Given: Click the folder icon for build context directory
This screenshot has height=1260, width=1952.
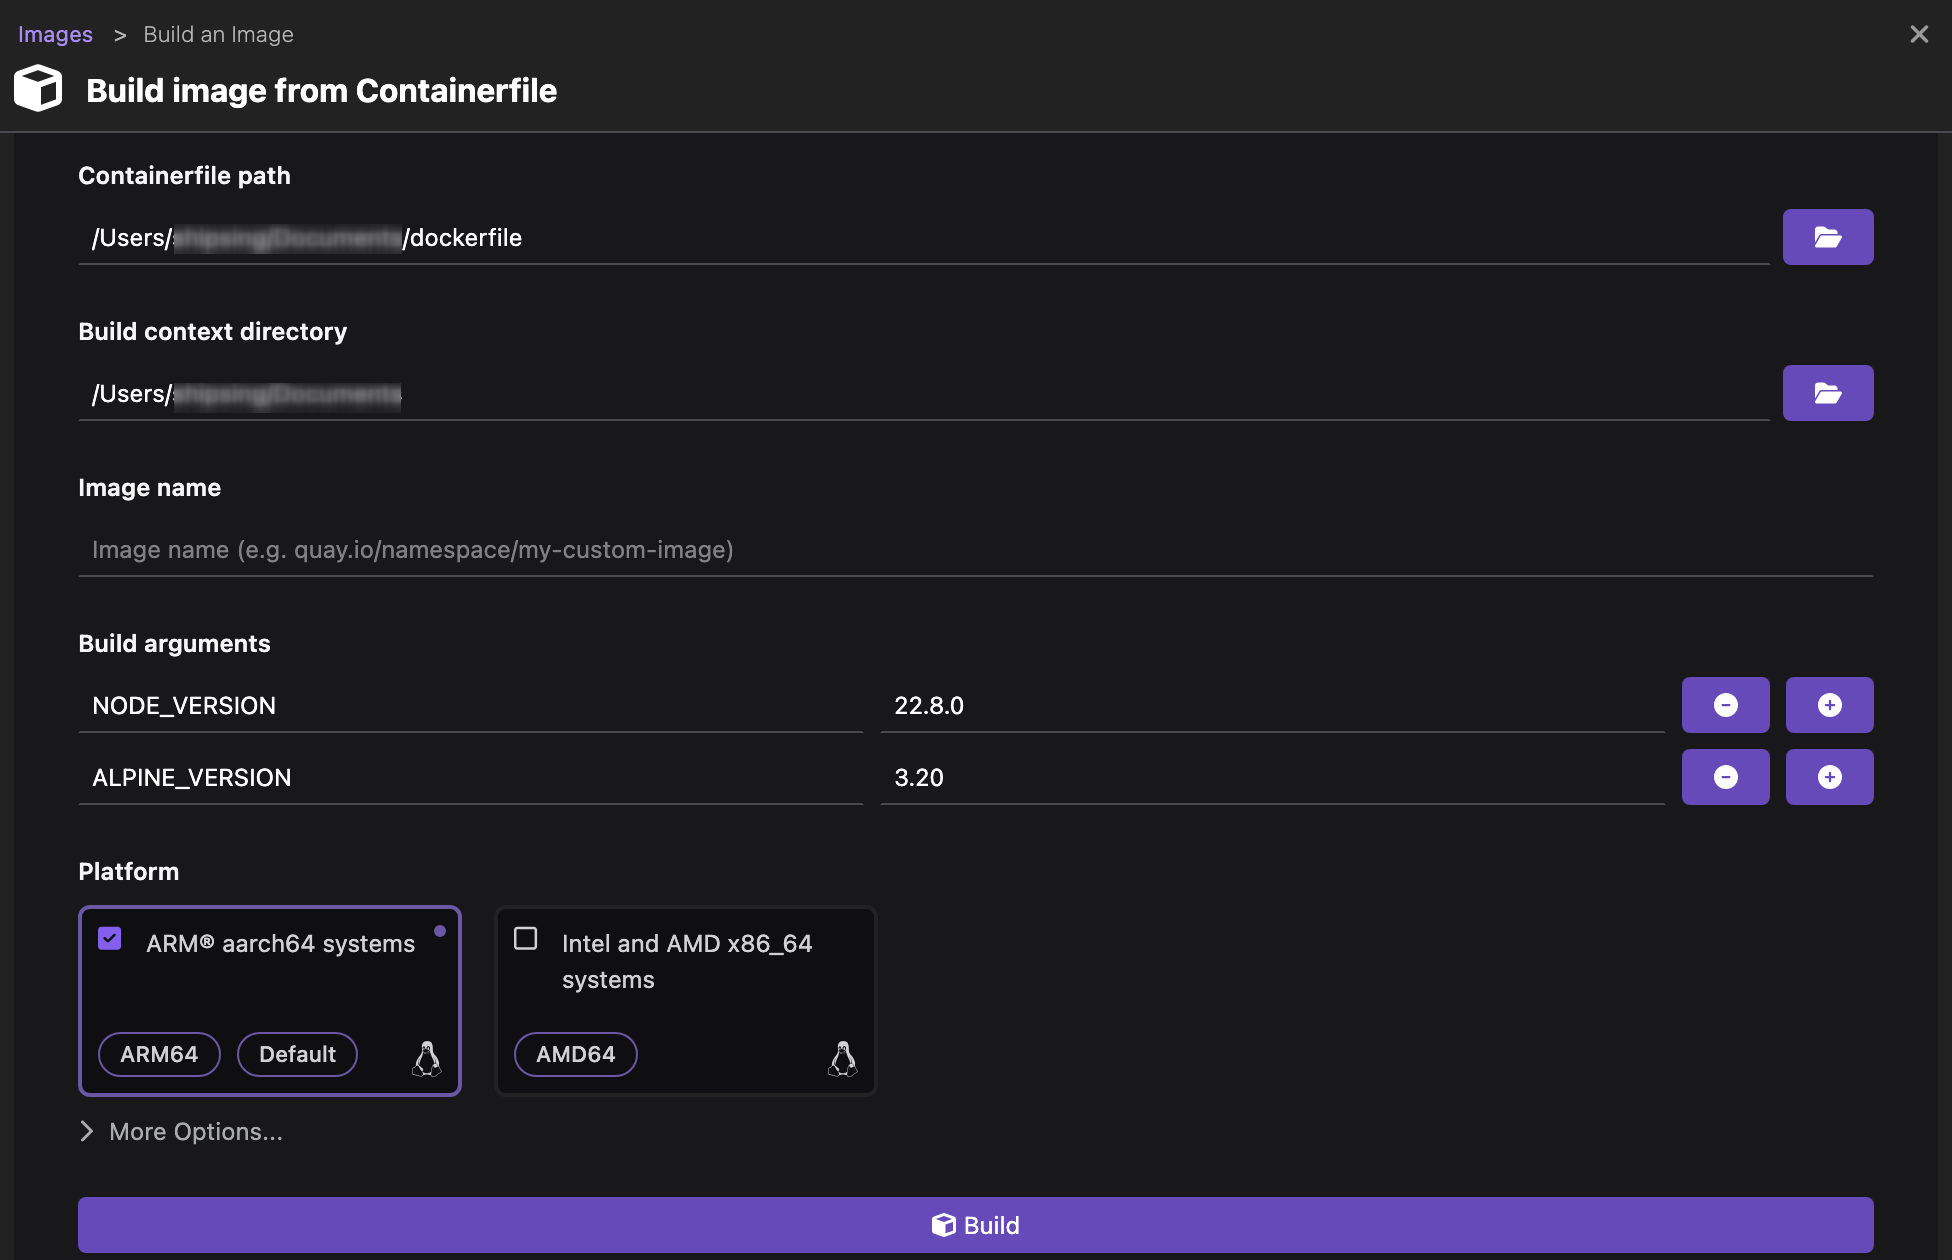Looking at the screenshot, I should (1828, 393).
